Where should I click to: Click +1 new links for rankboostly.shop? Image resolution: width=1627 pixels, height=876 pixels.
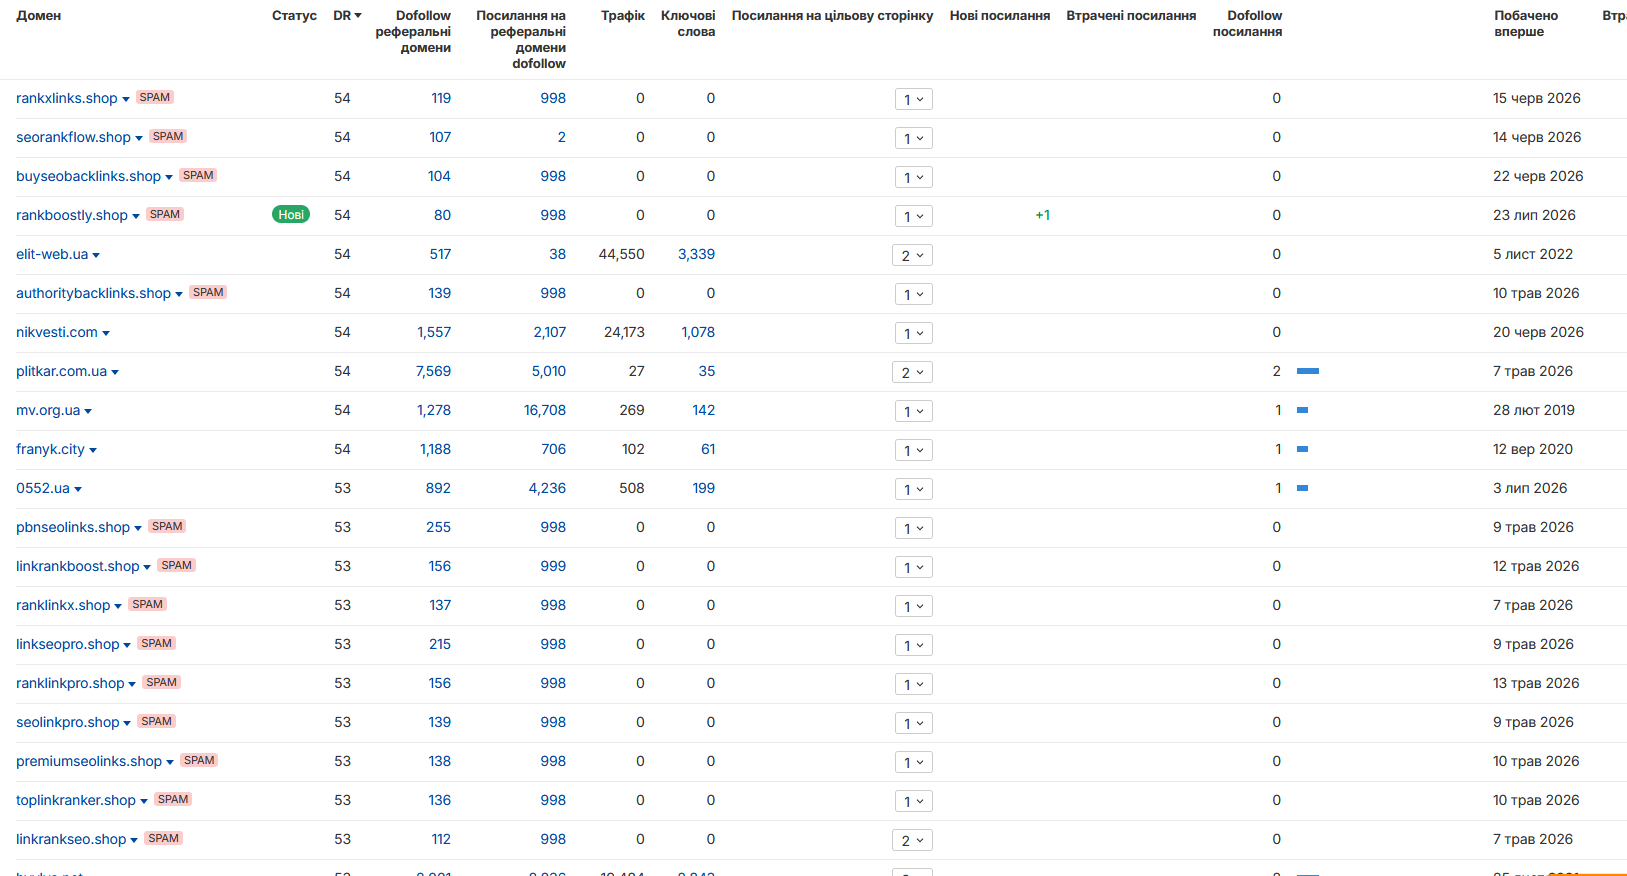1042,215
